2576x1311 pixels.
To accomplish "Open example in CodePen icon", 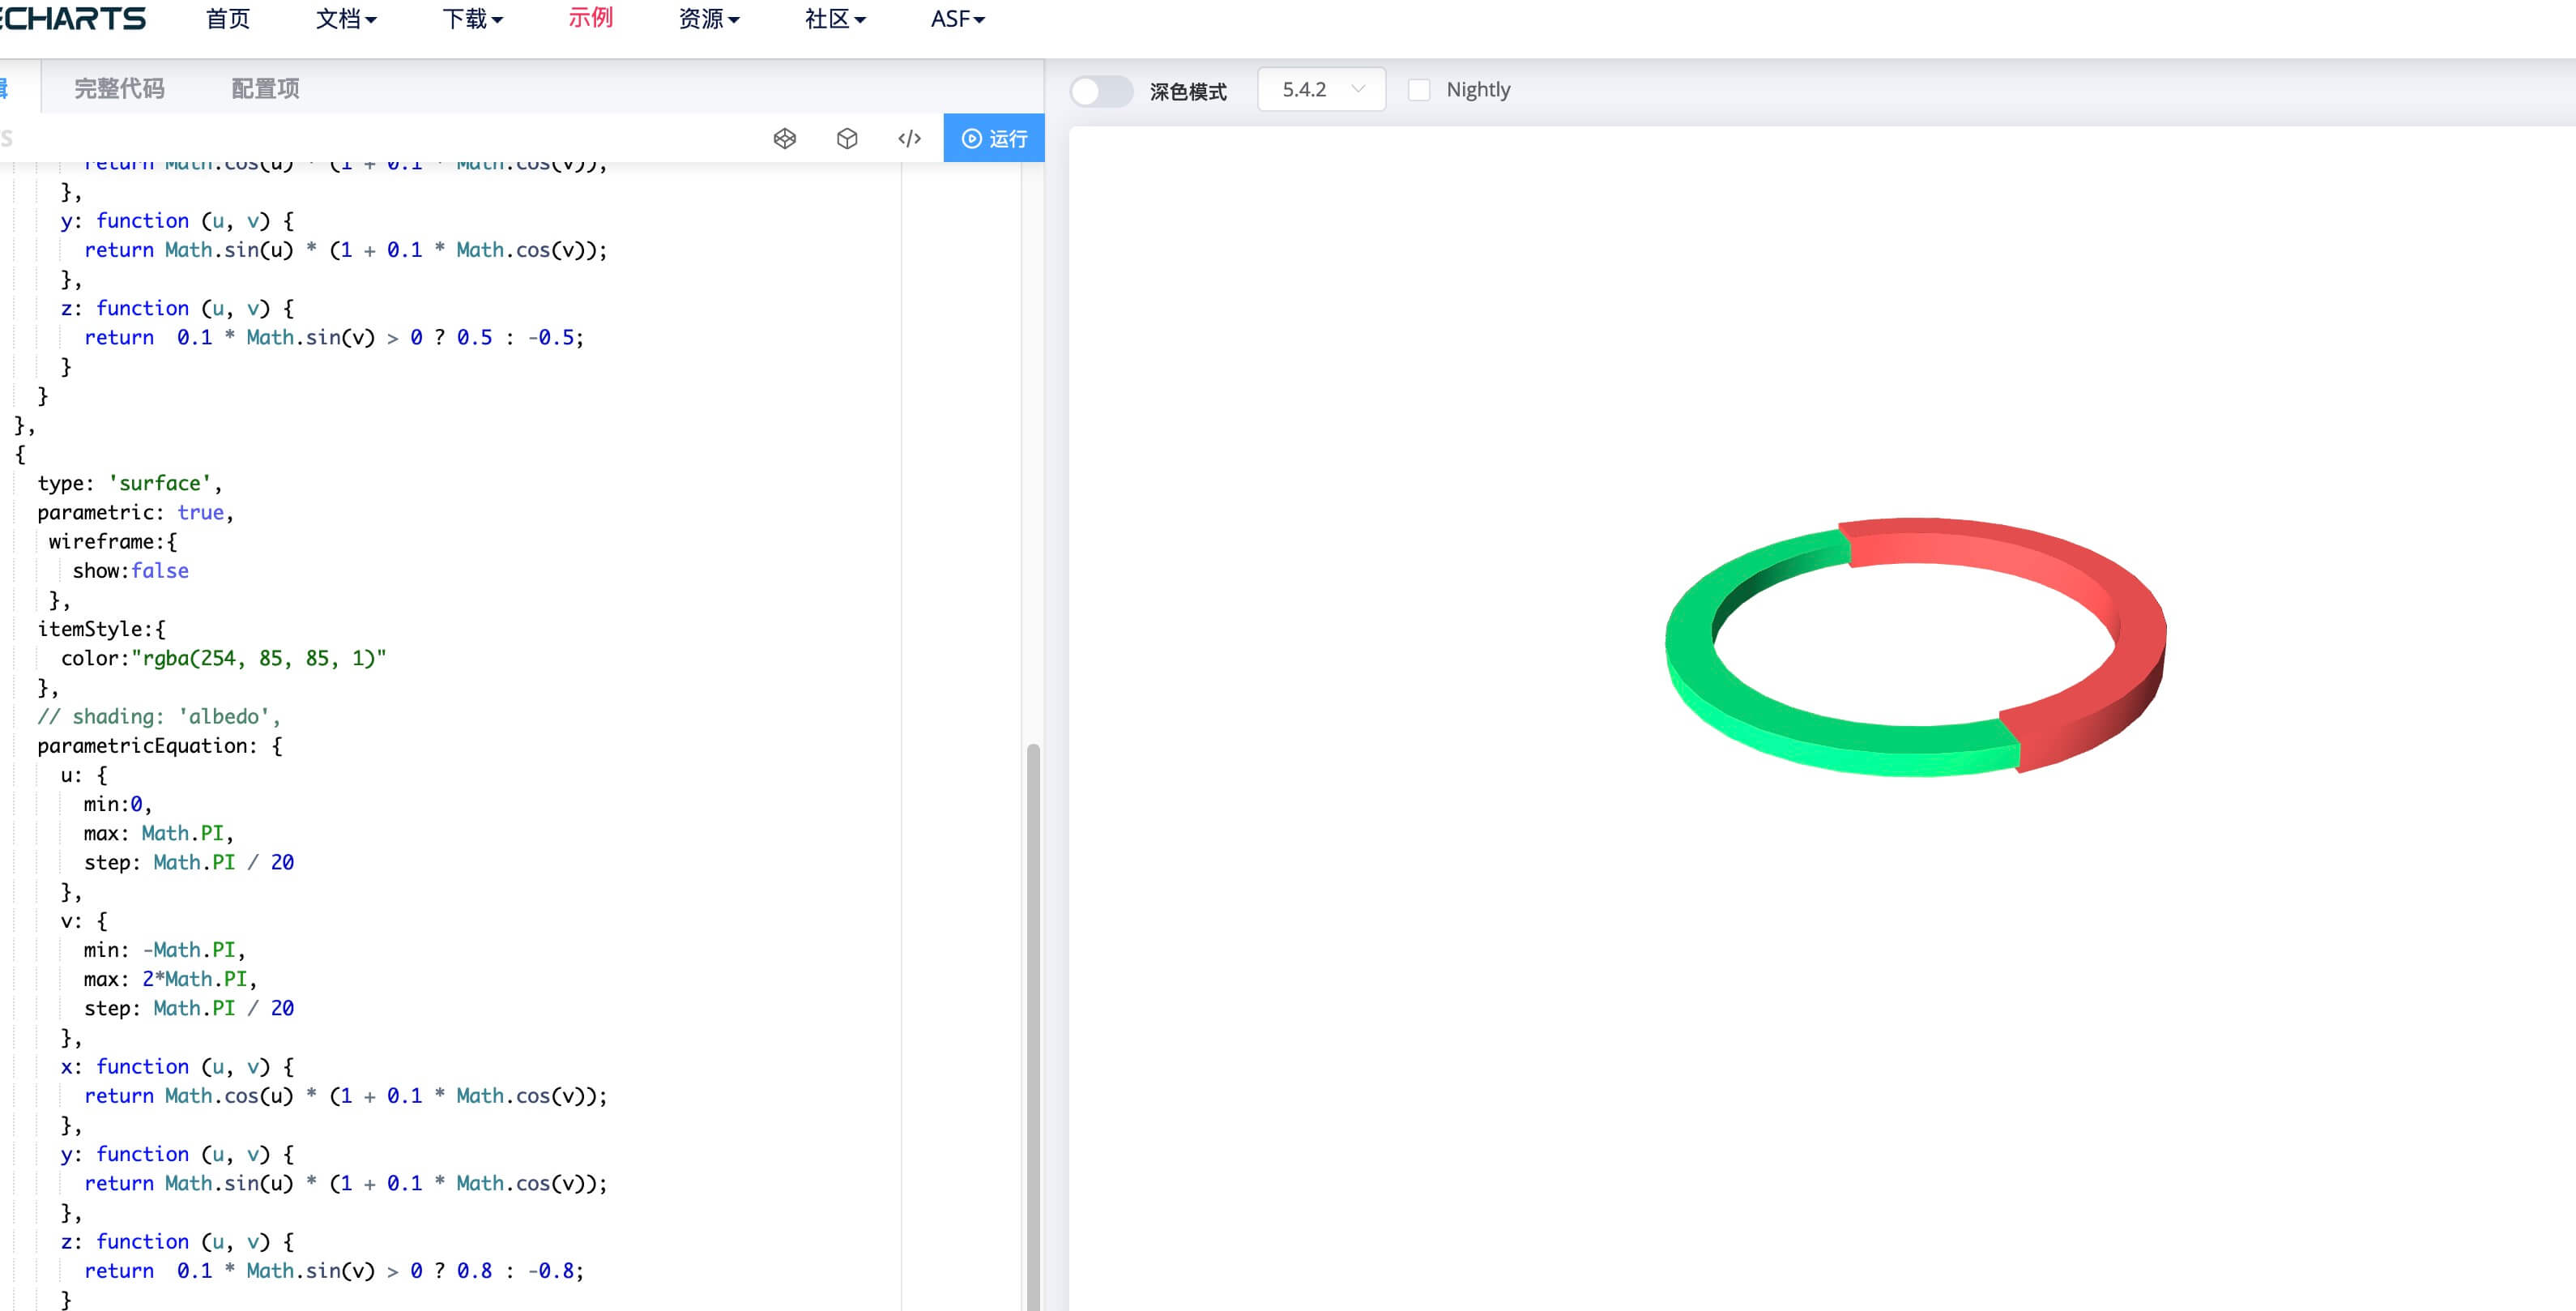I will click(785, 138).
